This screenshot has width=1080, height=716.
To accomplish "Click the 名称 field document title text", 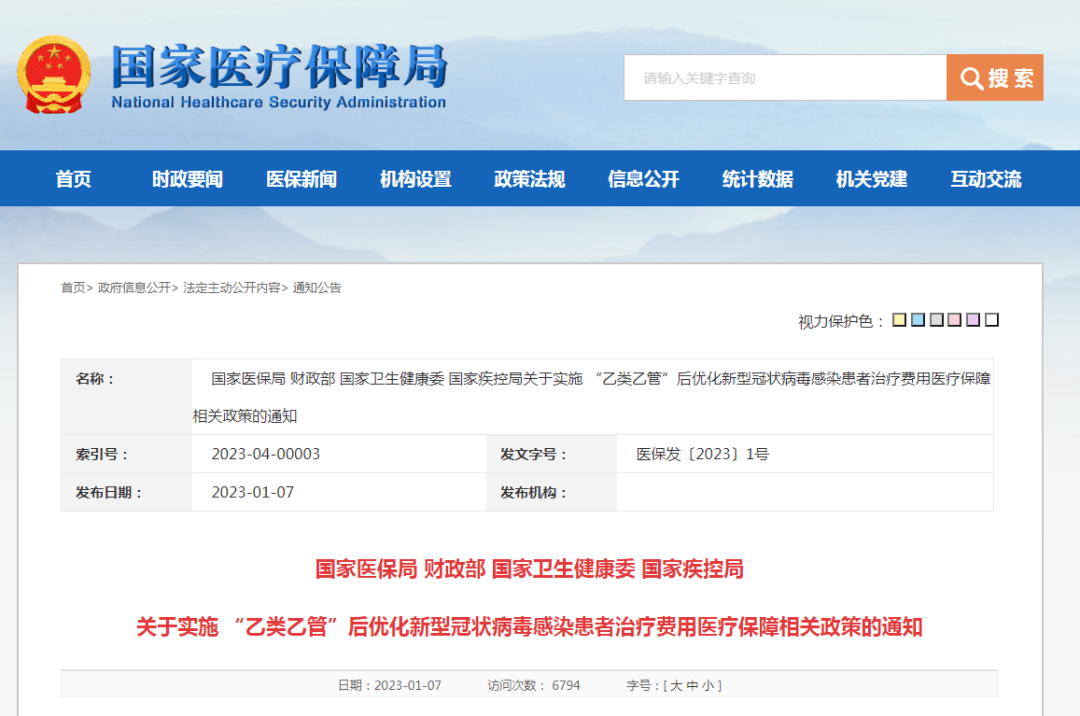I will point(592,397).
